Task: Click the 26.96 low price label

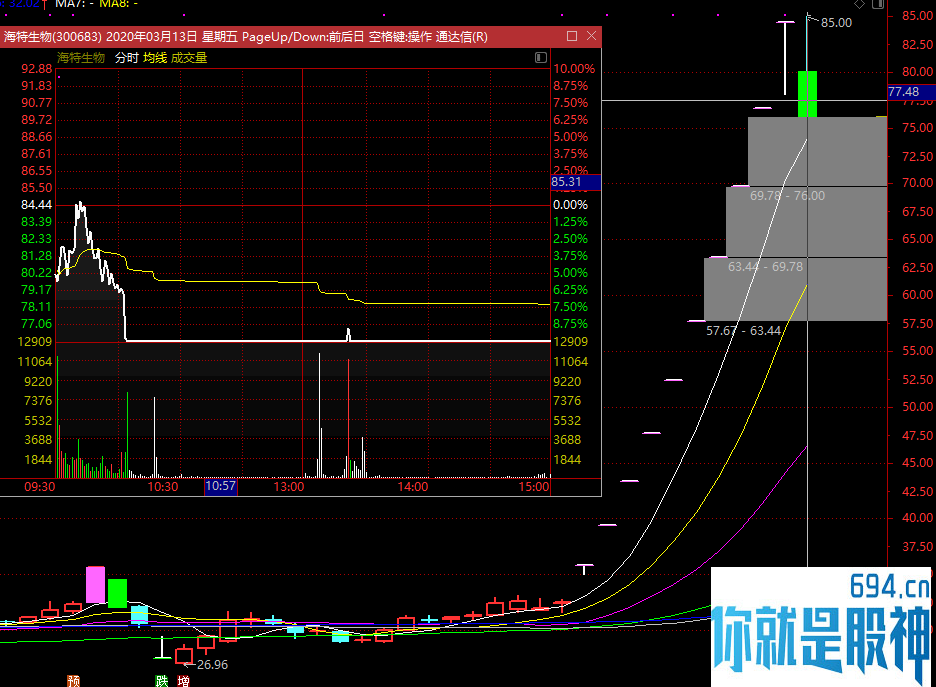Action: pos(213,664)
